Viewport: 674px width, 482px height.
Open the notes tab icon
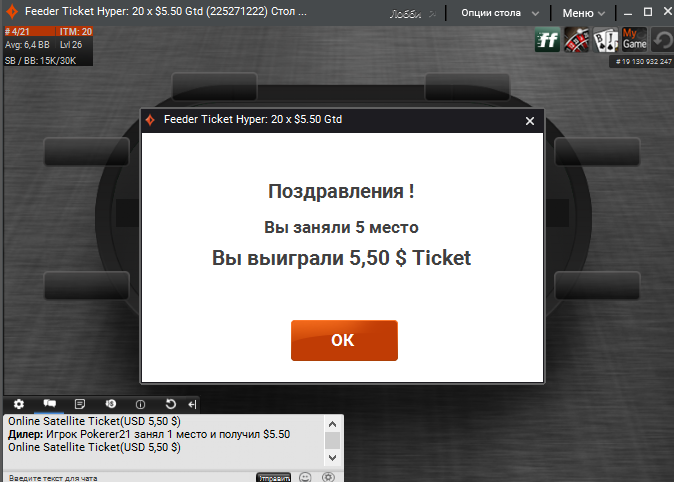pyautogui.click(x=80, y=404)
